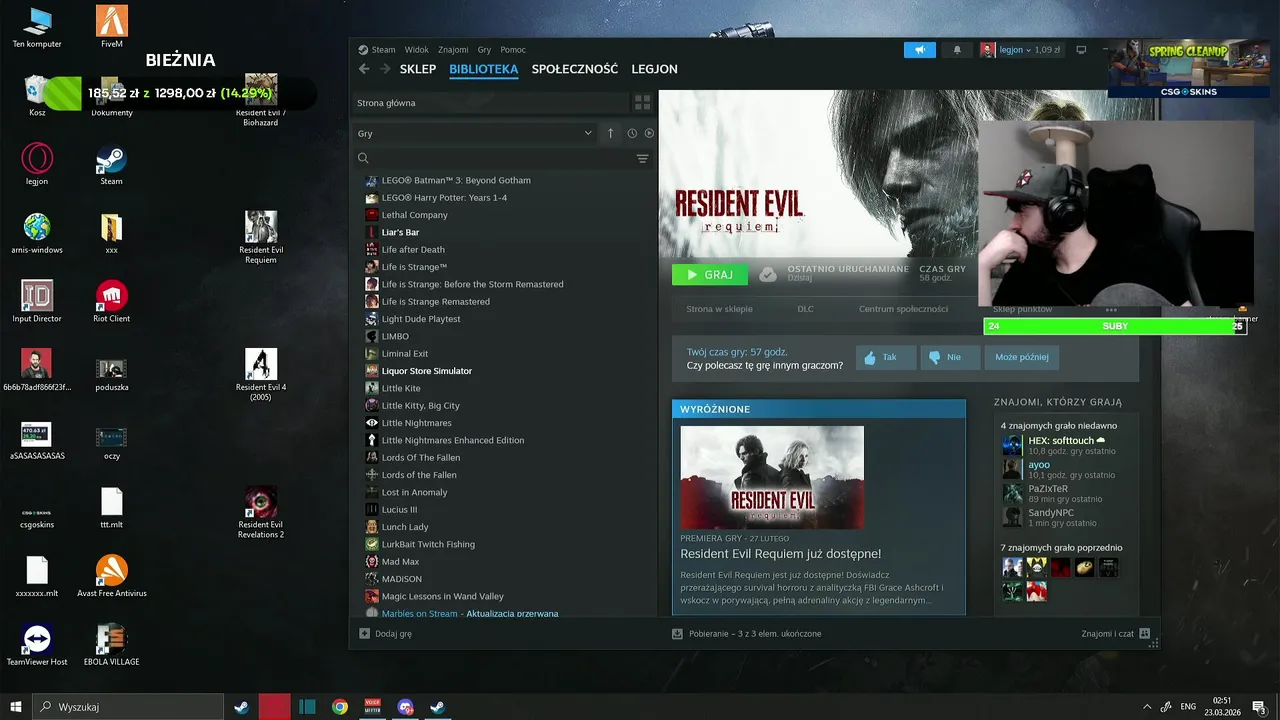This screenshot has width=1280, height=720.
Task: Open Znajomi i czat panel
Action: (1115, 633)
